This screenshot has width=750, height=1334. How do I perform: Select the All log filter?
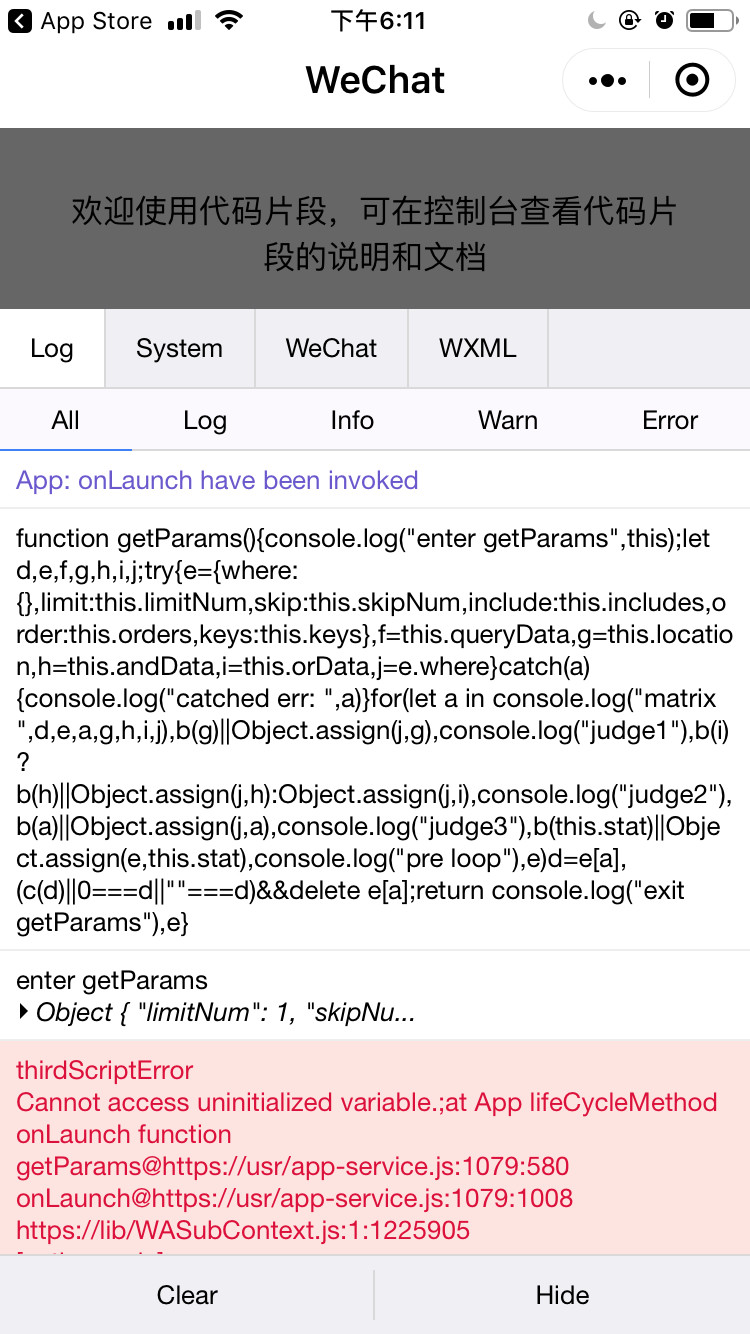[x=66, y=420]
